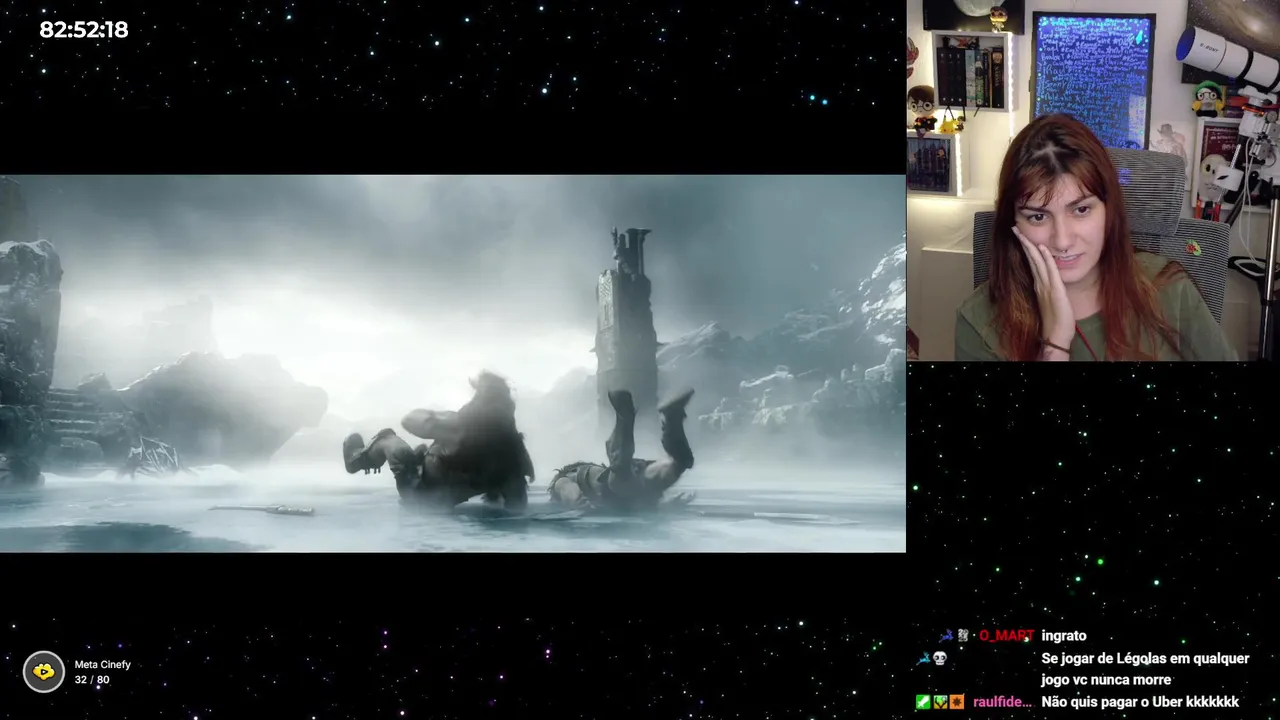The image size is (1280, 720).
Task: Click the green sword badge beside raulfide
Action: click(x=923, y=702)
